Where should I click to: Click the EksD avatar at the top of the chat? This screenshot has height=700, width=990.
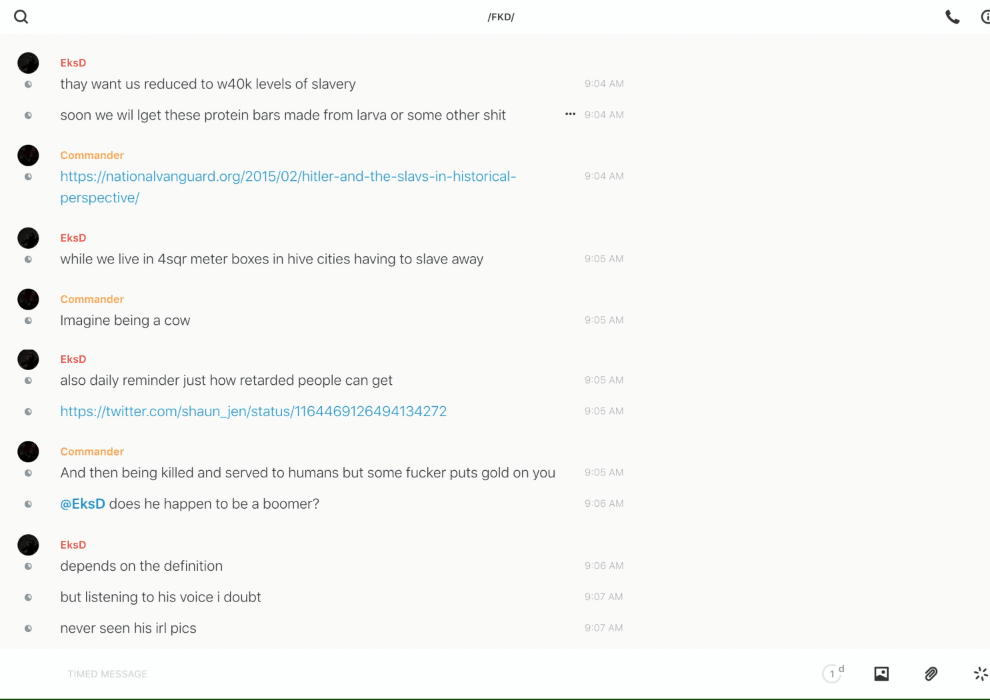28,63
